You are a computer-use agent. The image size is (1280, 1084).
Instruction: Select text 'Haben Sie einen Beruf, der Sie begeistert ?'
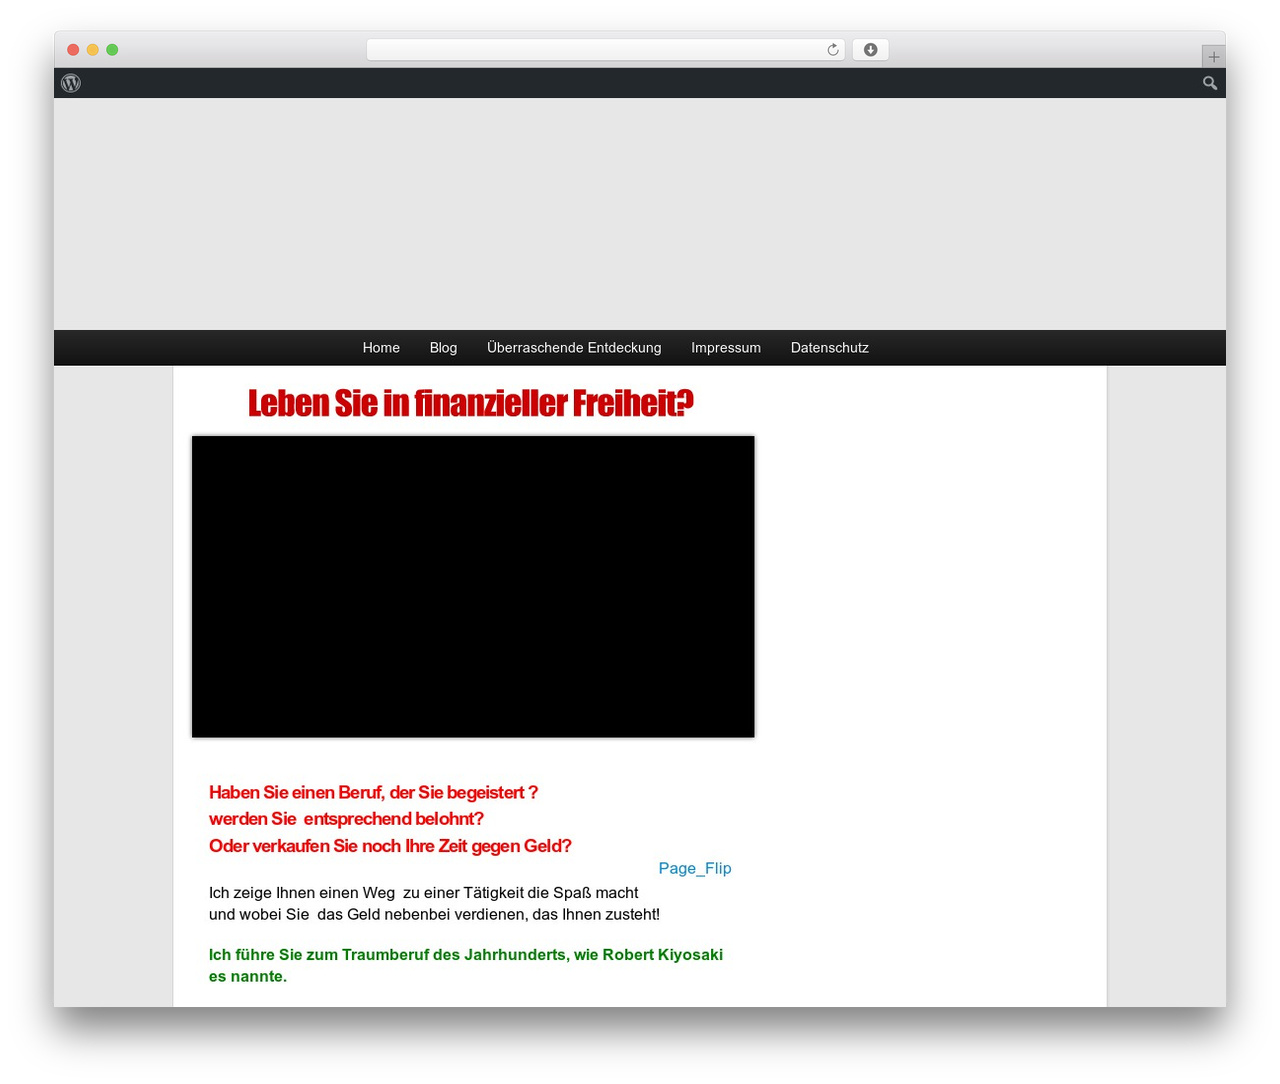373,792
